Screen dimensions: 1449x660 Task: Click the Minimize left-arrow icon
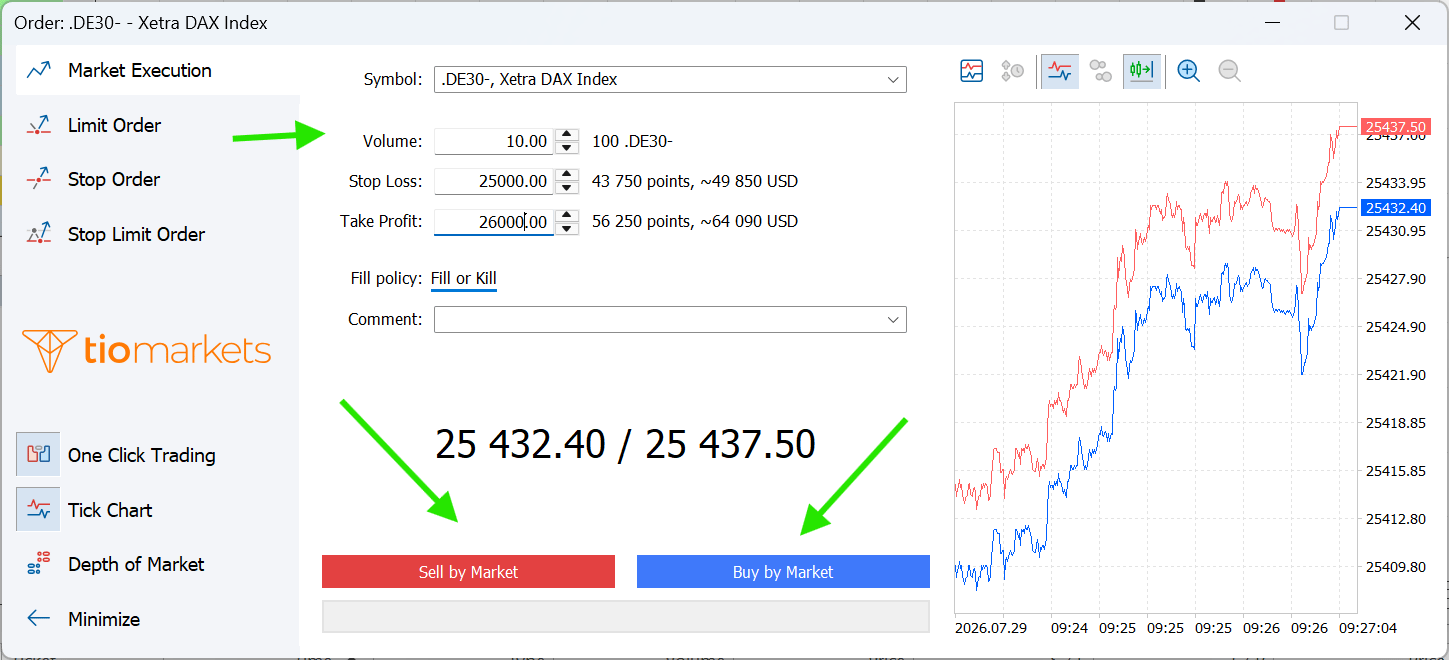pos(39,619)
